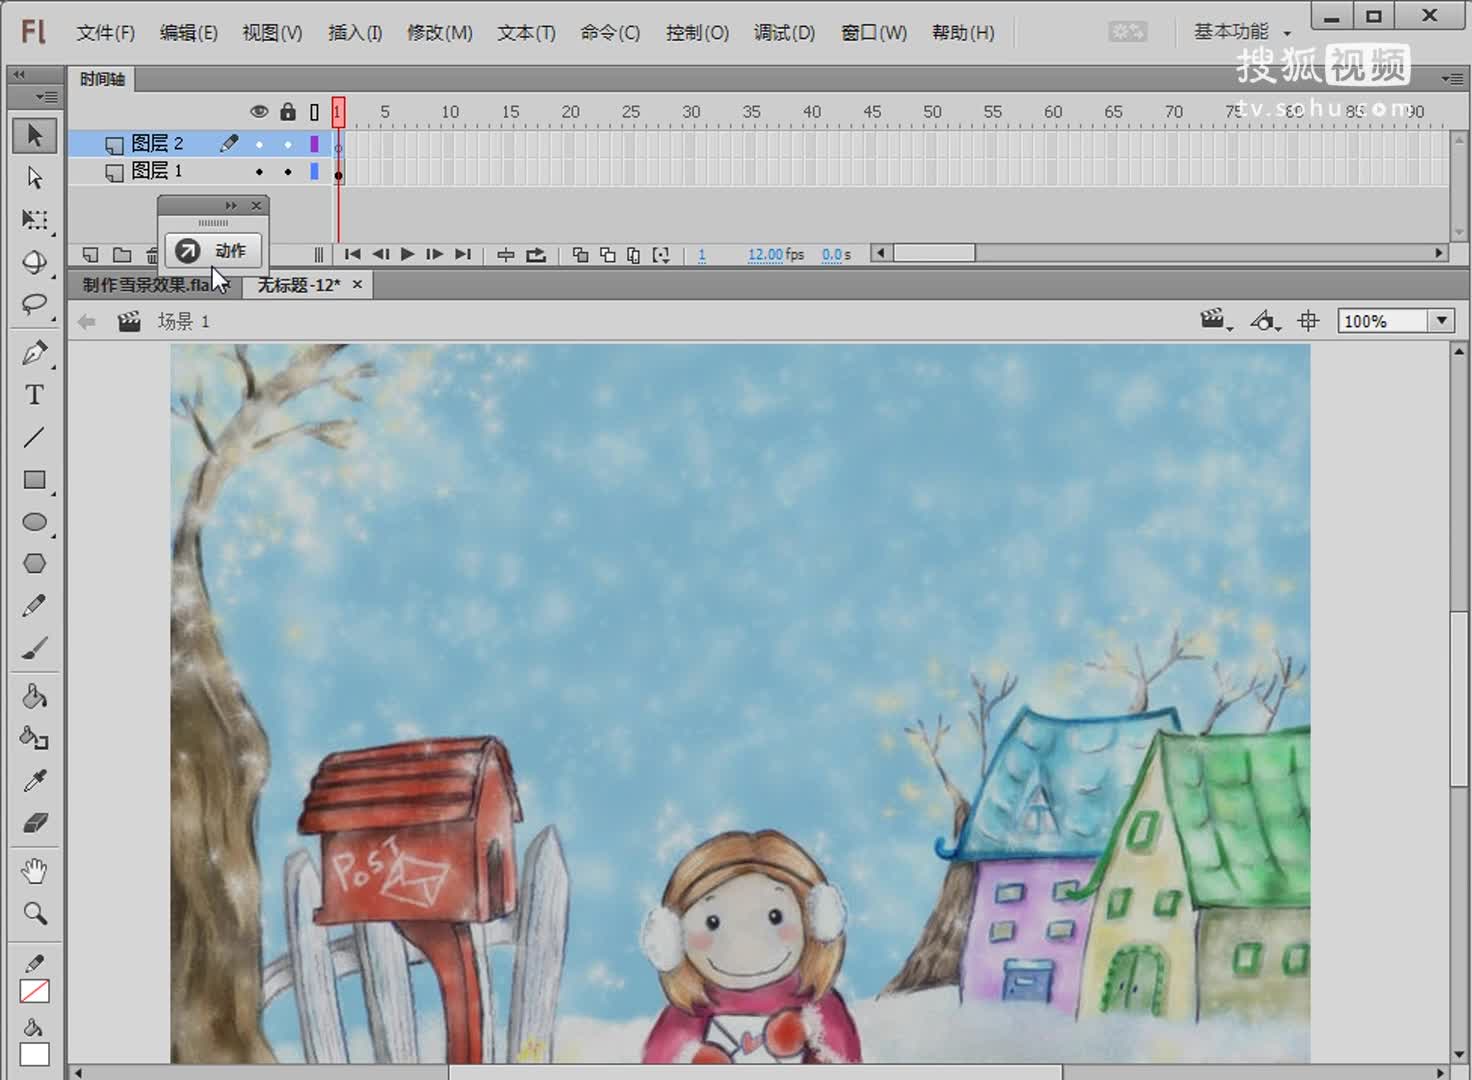Select the Selection (arrow) tool
The image size is (1472, 1080).
pos(34,135)
